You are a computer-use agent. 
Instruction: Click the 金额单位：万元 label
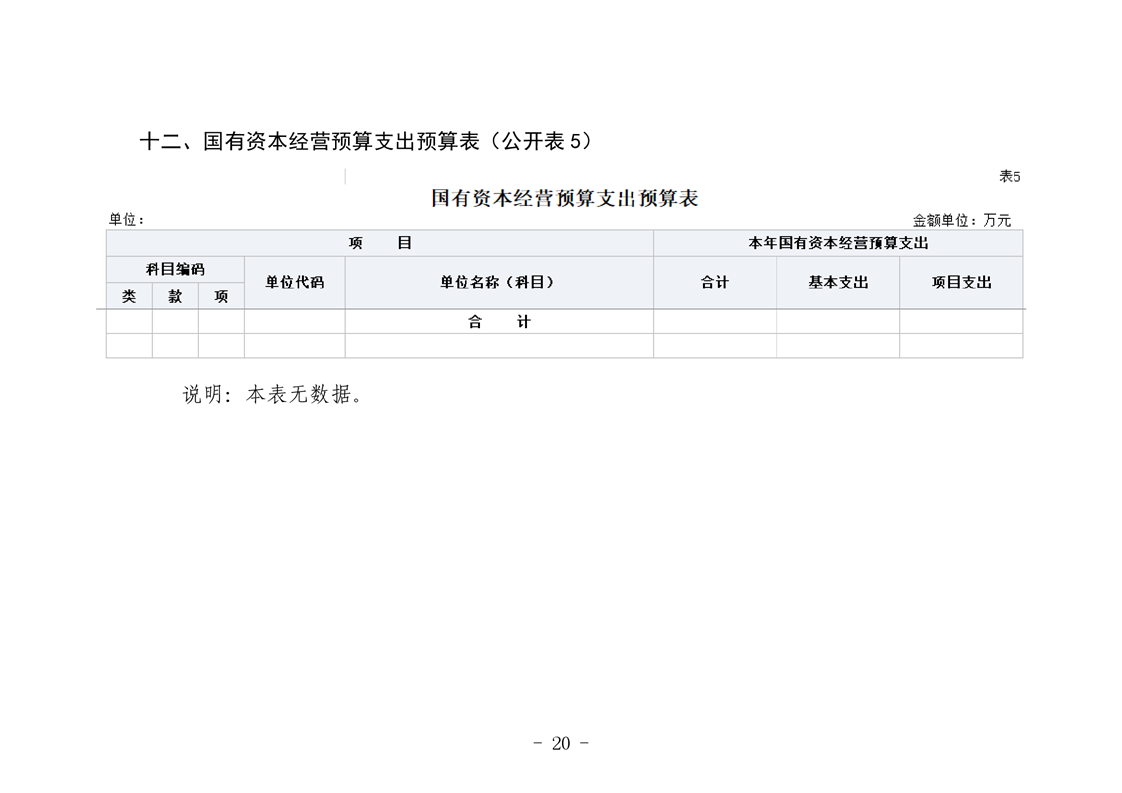tap(962, 220)
